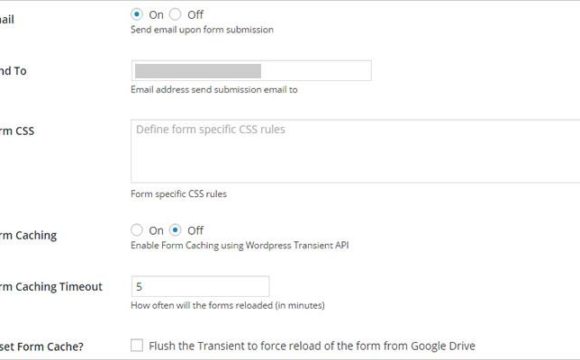
Task: Click the 'Send email upon form submission' description
Action: 202,30
